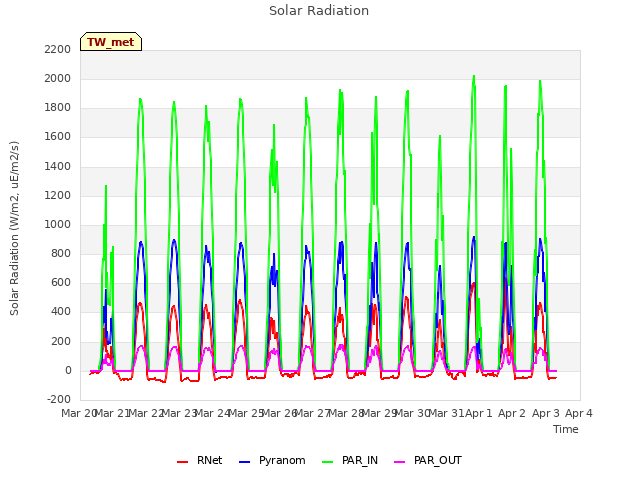Click the 0 y-axis tick label
The height and width of the screenshot is (480, 640).
68,371
